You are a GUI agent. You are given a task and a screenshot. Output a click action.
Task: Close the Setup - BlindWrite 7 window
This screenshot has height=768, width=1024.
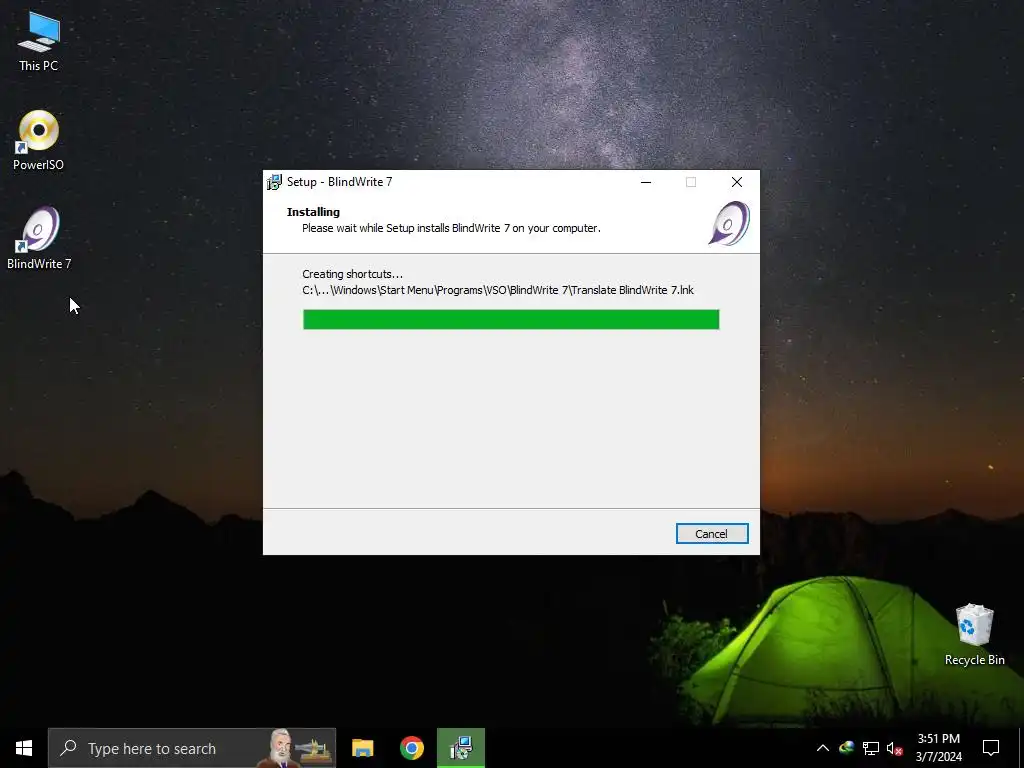[x=737, y=182]
